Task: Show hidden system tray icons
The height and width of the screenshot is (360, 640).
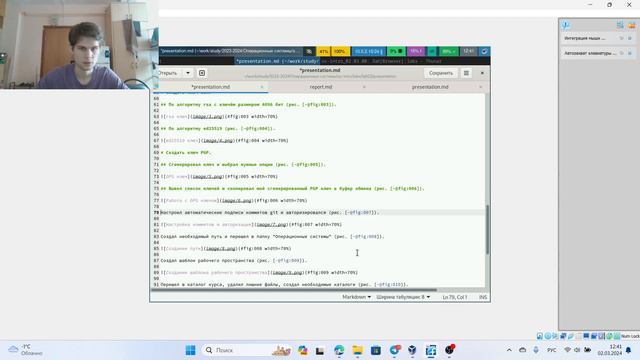Action: tap(509, 350)
